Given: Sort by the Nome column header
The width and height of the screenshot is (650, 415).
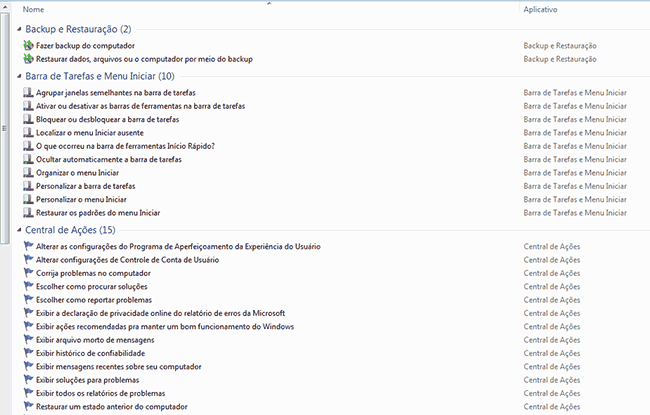Looking at the screenshot, I should tap(33, 9).
